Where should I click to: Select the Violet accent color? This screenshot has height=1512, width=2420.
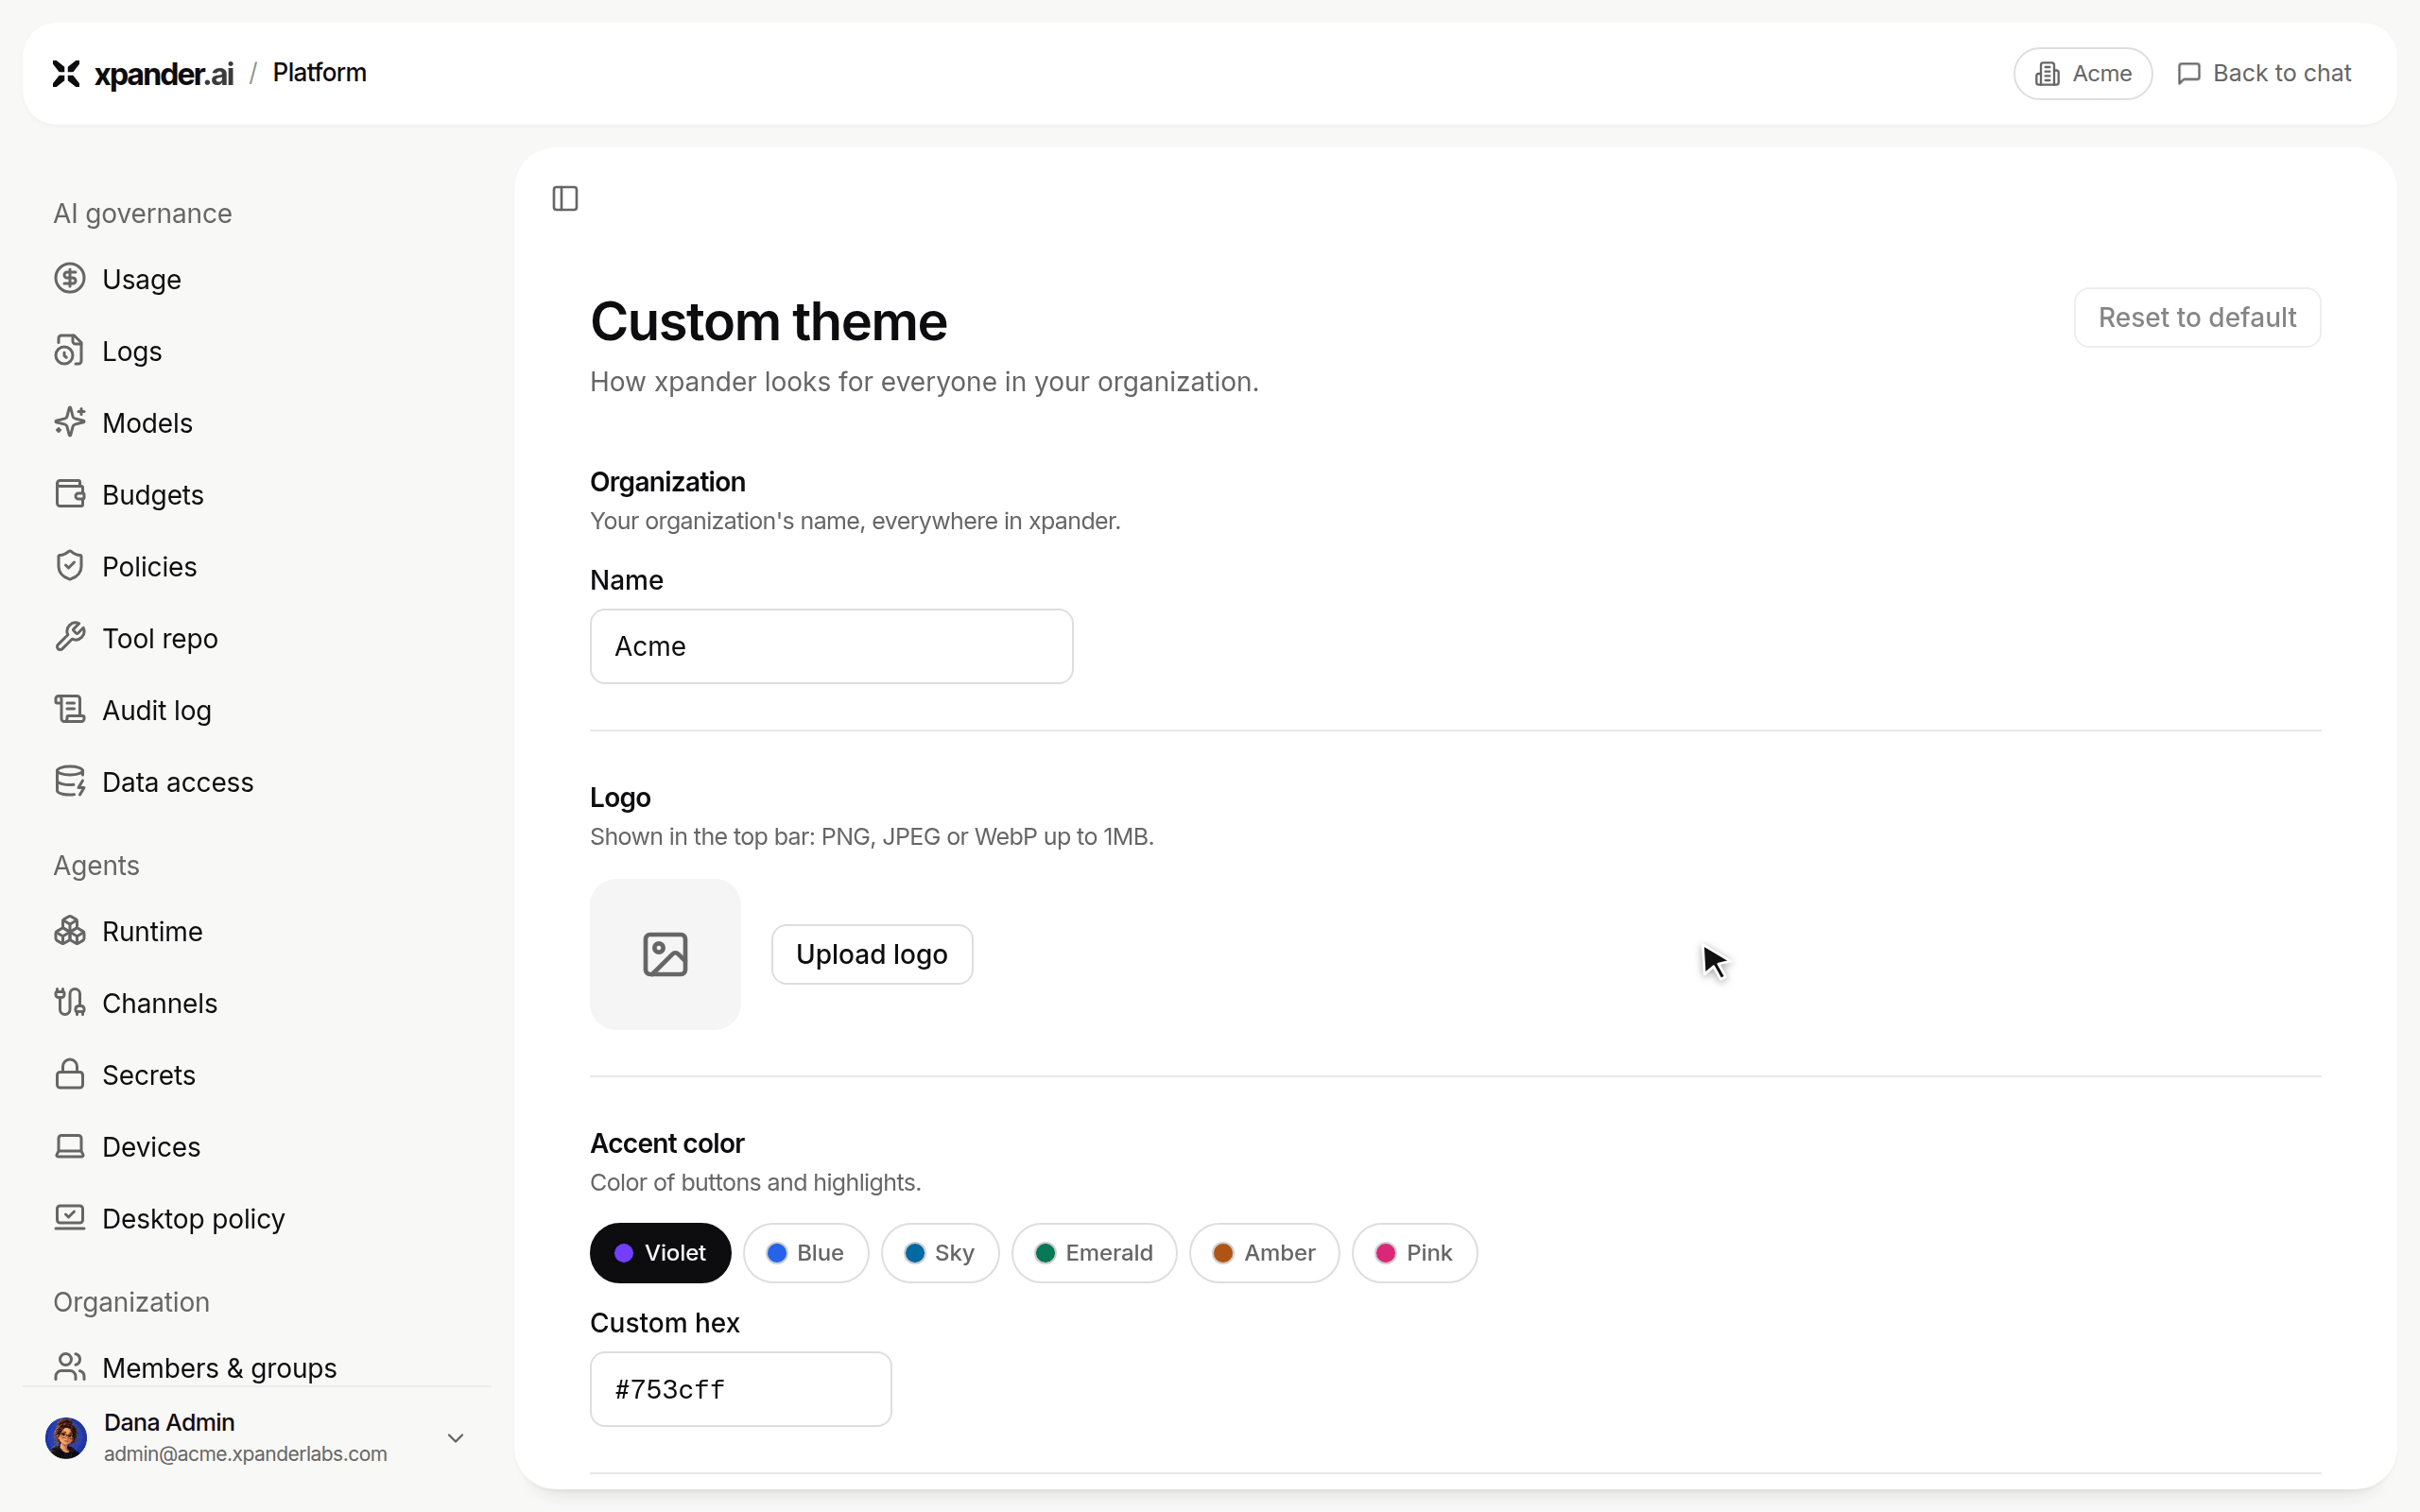coord(660,1253)
